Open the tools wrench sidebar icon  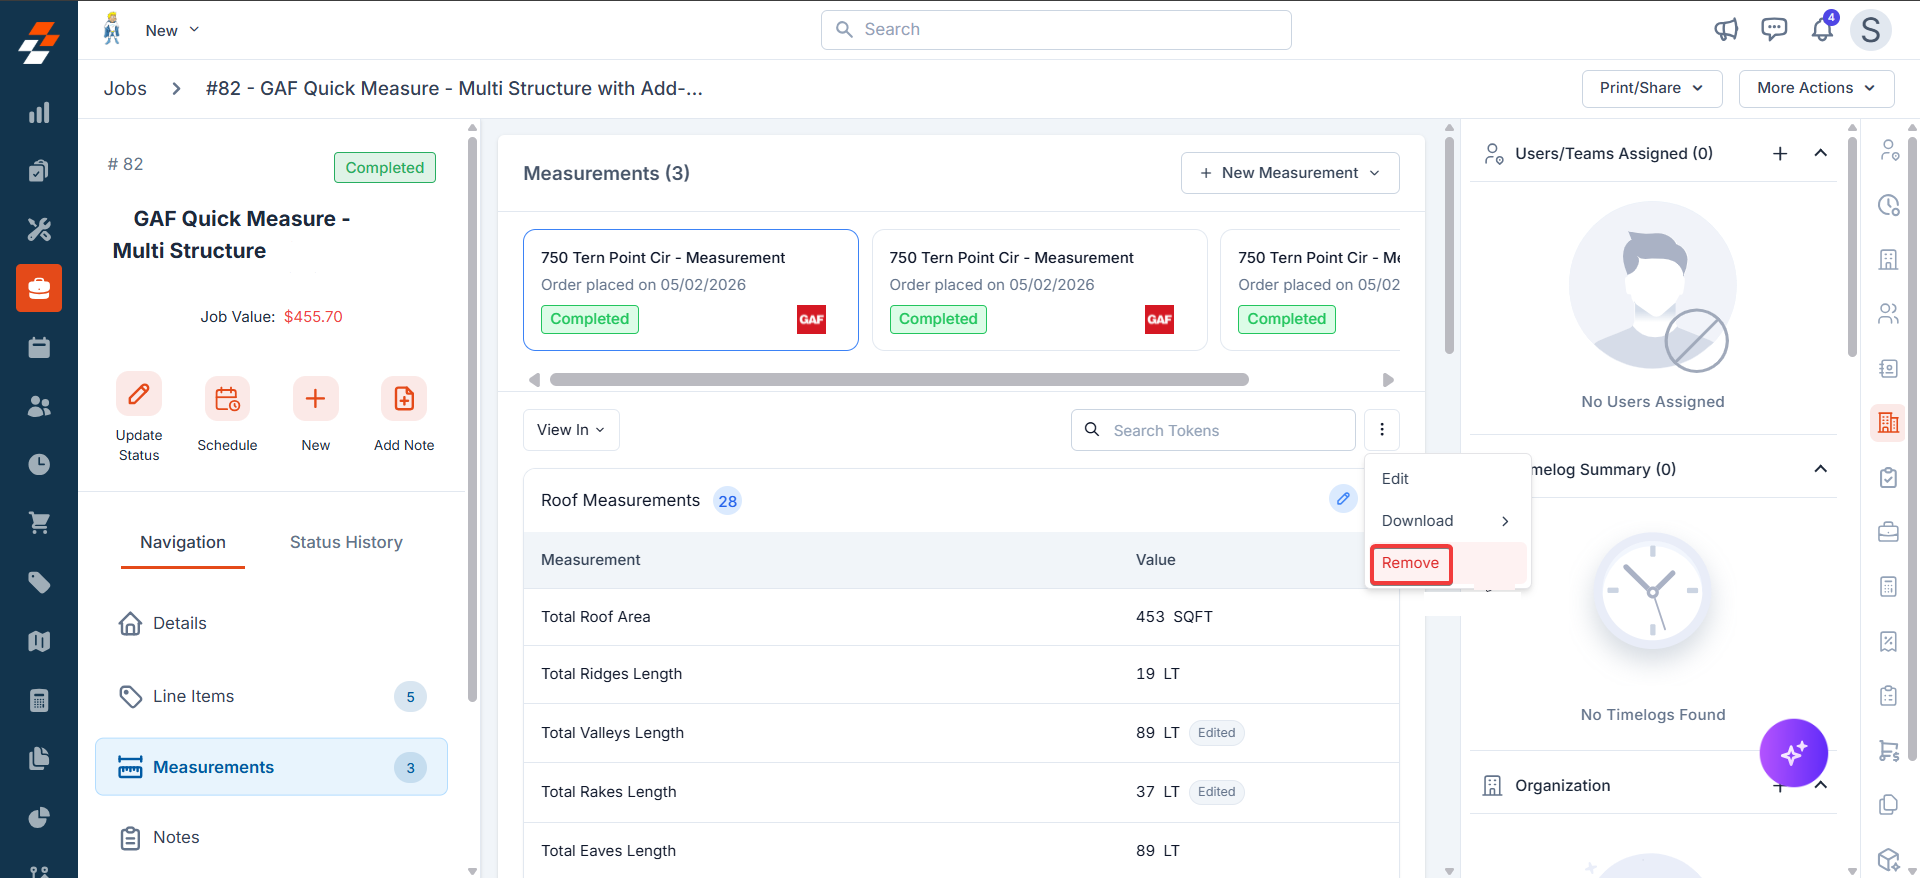pos(39,230)
